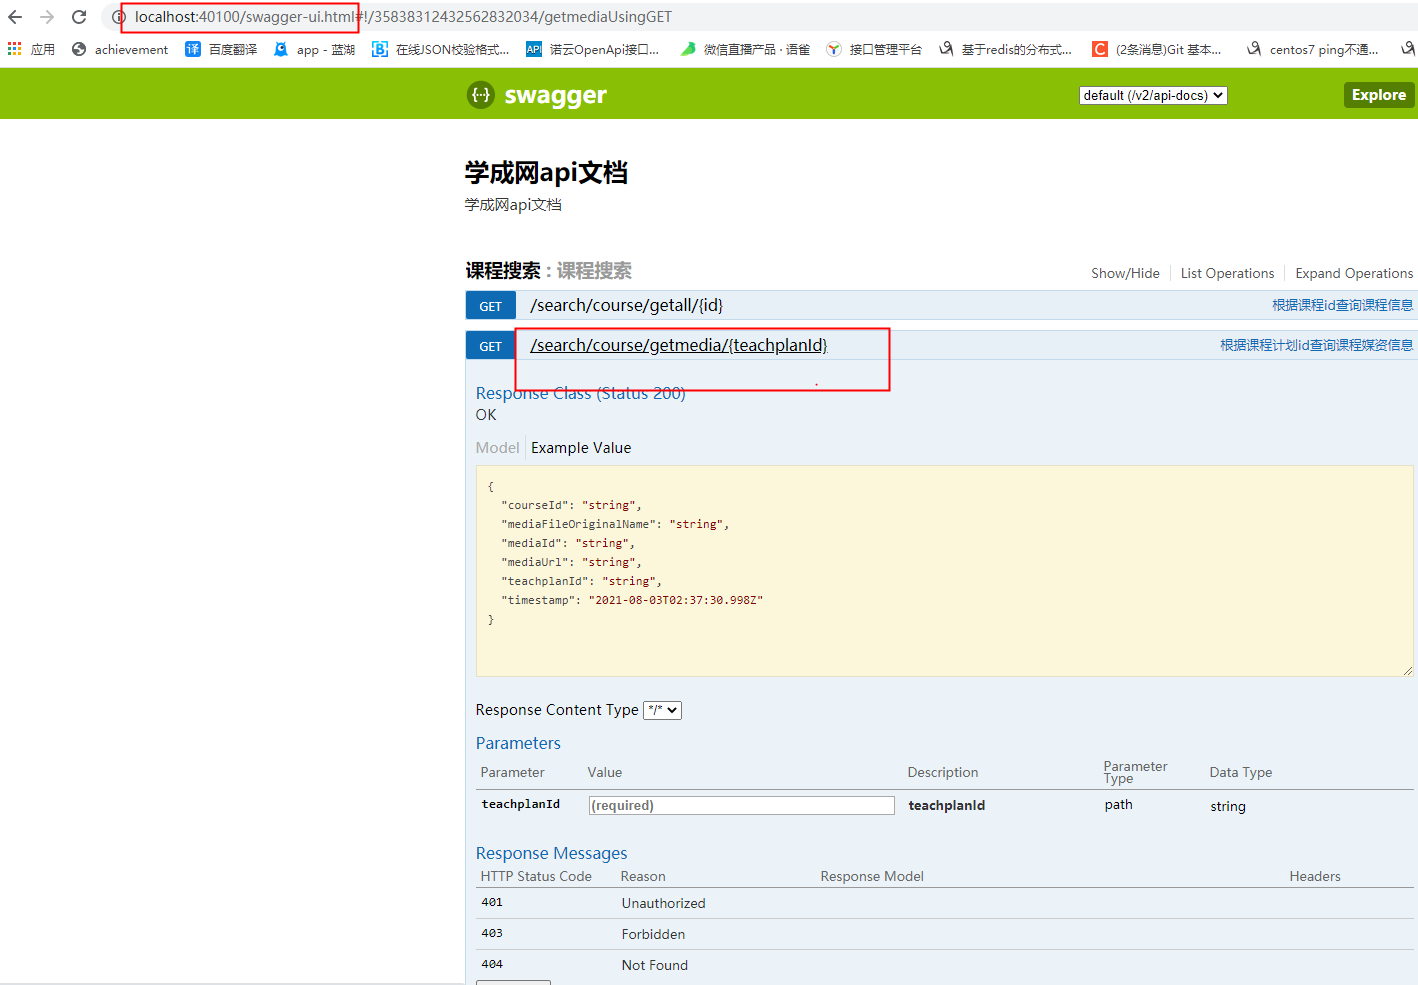Click the "courseId" line in example JSON
The width and height of the screenshot is (1418, 985).
tap(572, 505)
